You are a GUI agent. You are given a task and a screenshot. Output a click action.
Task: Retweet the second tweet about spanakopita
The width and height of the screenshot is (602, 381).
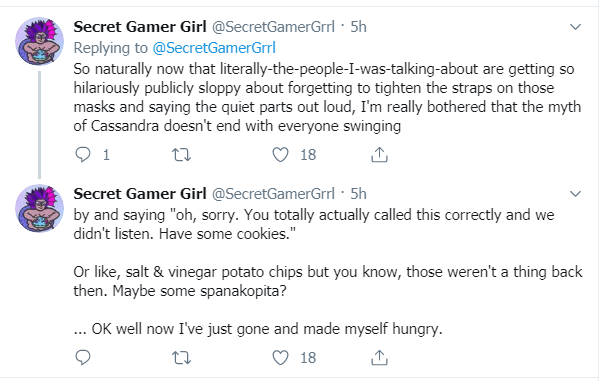click(x=181, y=358)
